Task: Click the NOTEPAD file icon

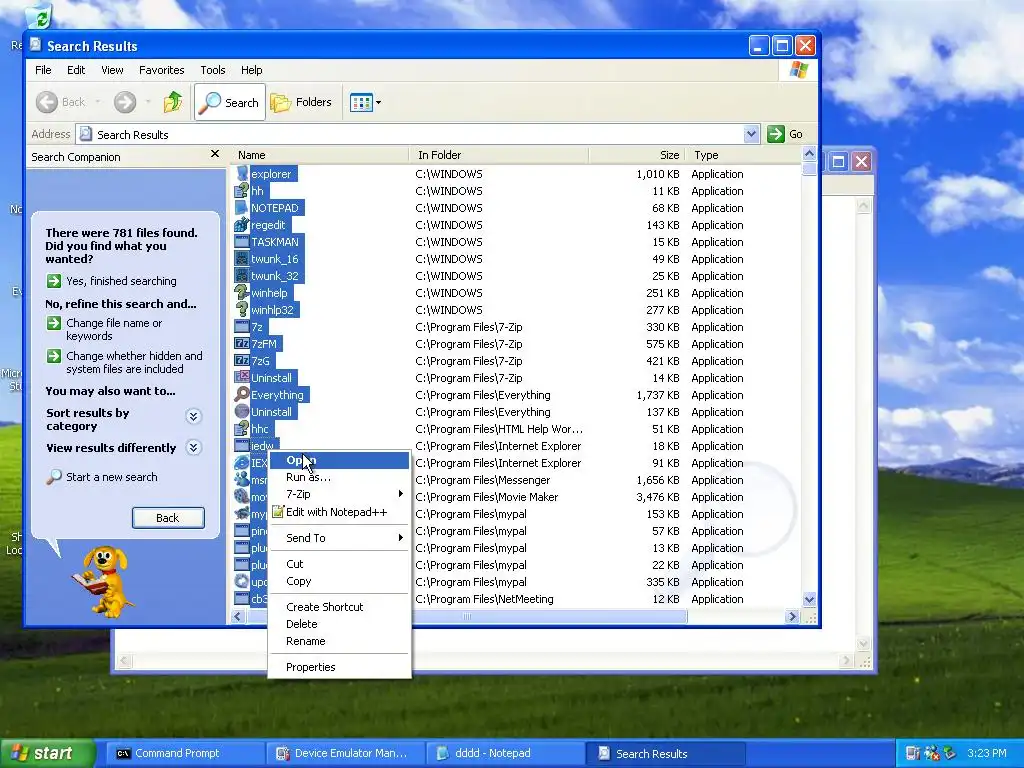Action: coord(242,208)
